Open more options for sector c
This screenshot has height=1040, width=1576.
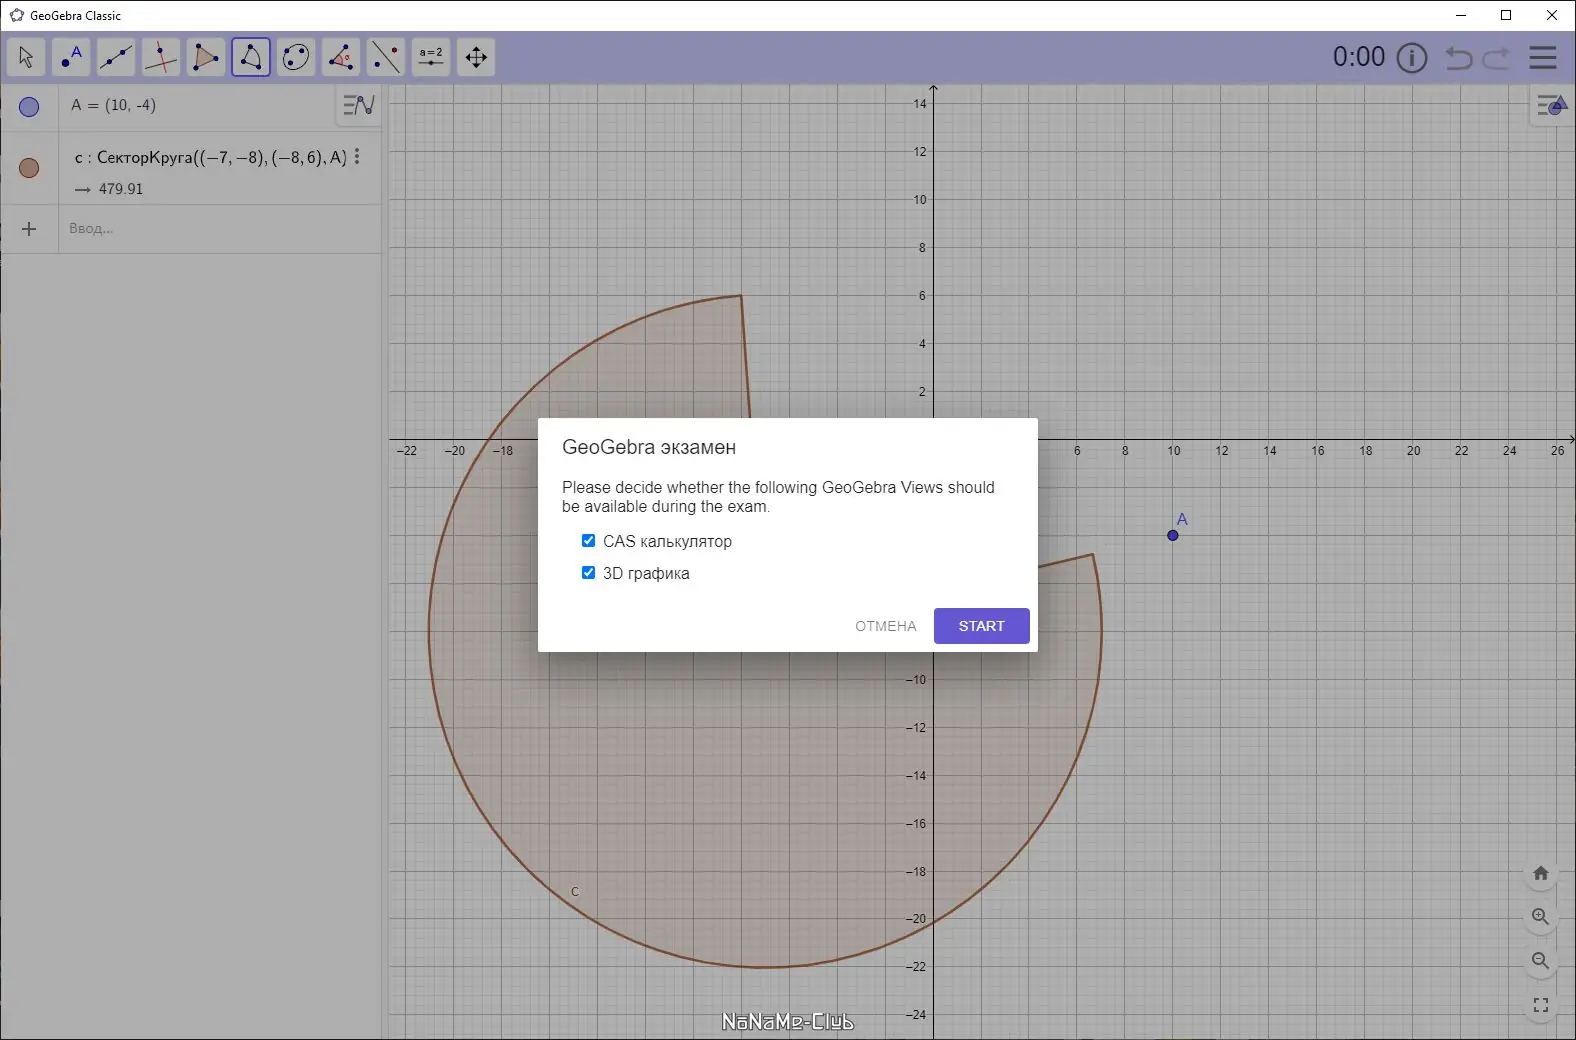357,157
